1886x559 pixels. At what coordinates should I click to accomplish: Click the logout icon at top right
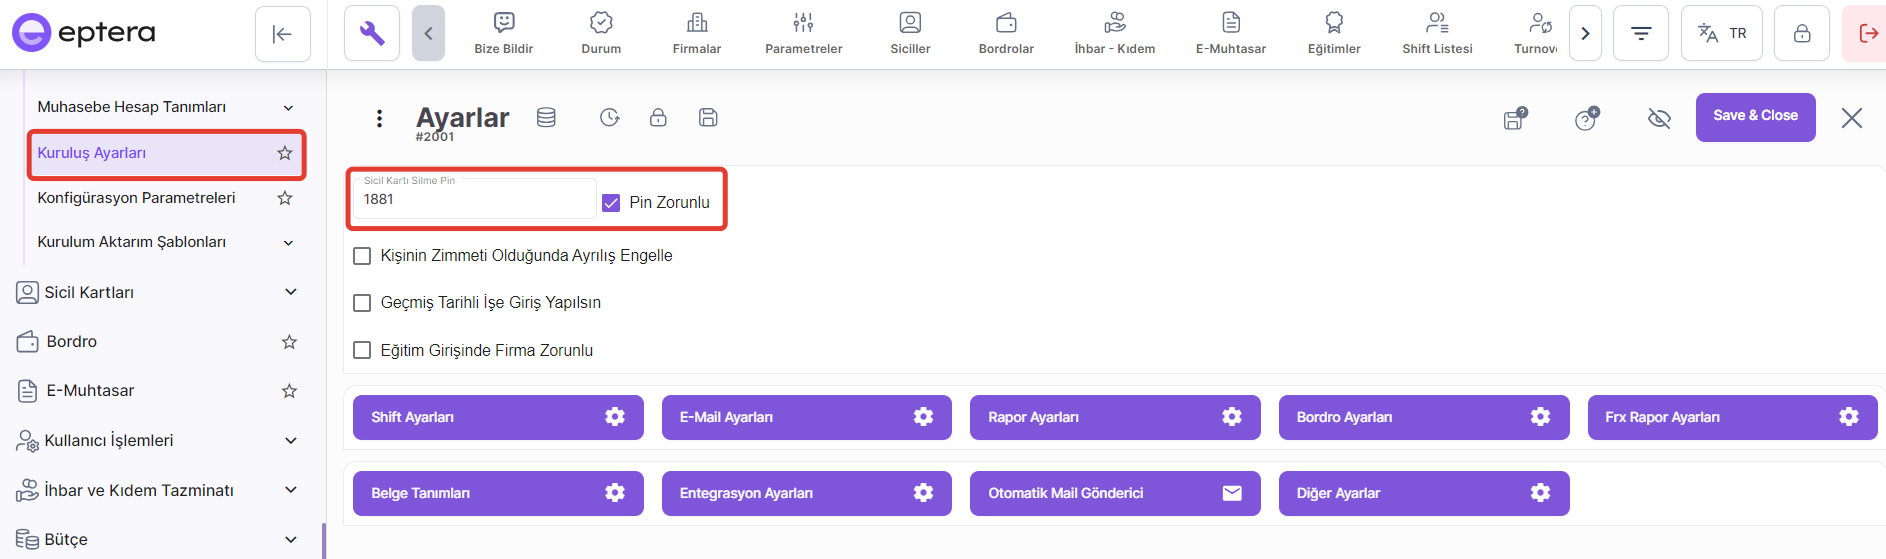[x=1867, y=34]
